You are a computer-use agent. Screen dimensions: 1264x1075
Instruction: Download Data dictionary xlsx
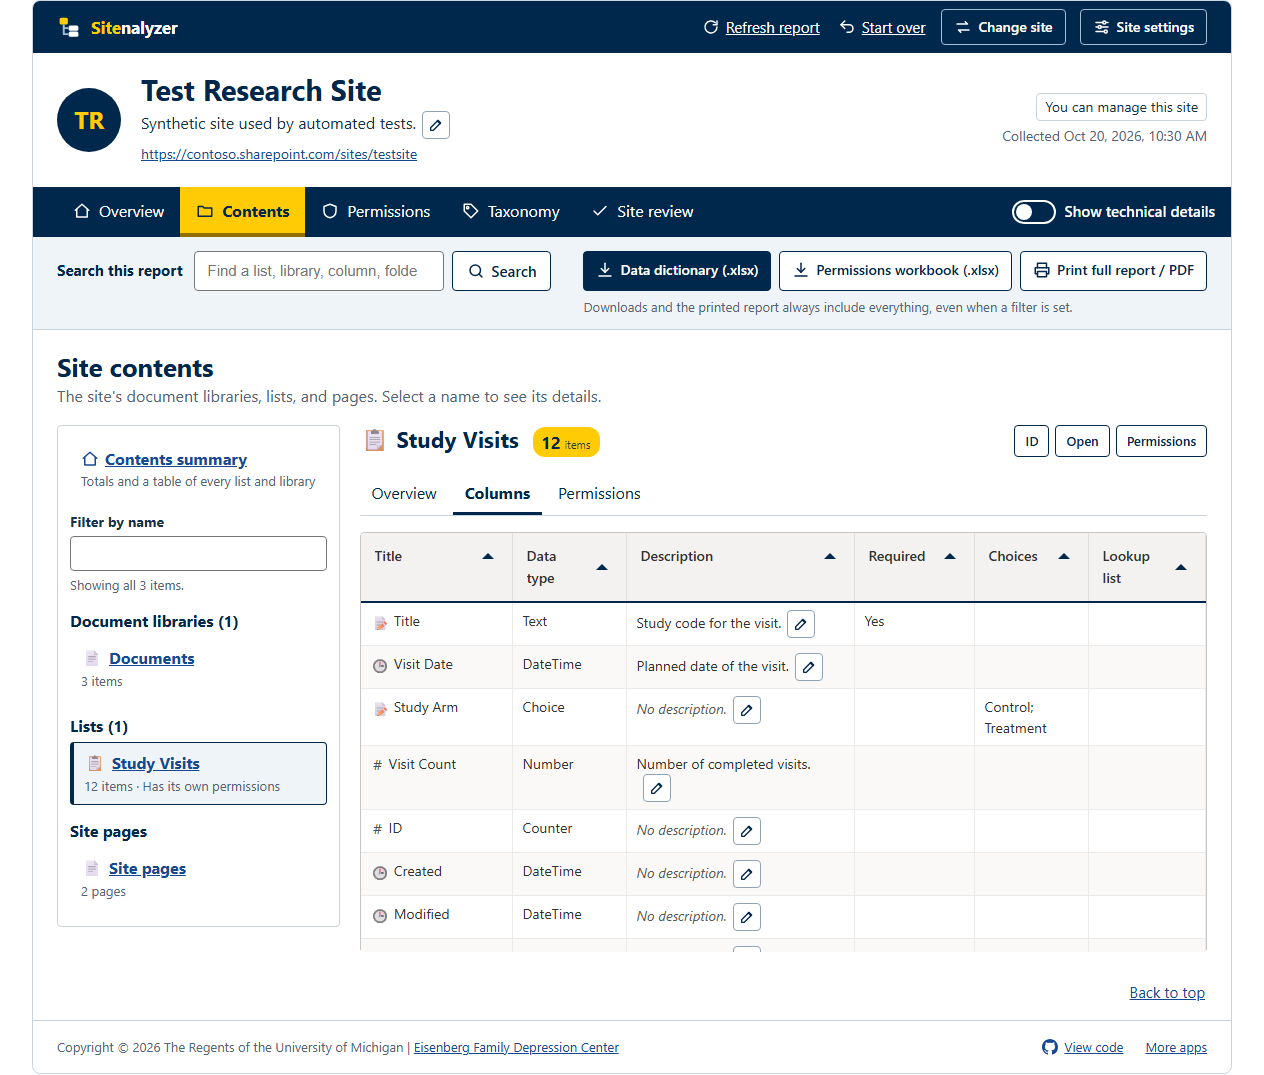[677, 271]
